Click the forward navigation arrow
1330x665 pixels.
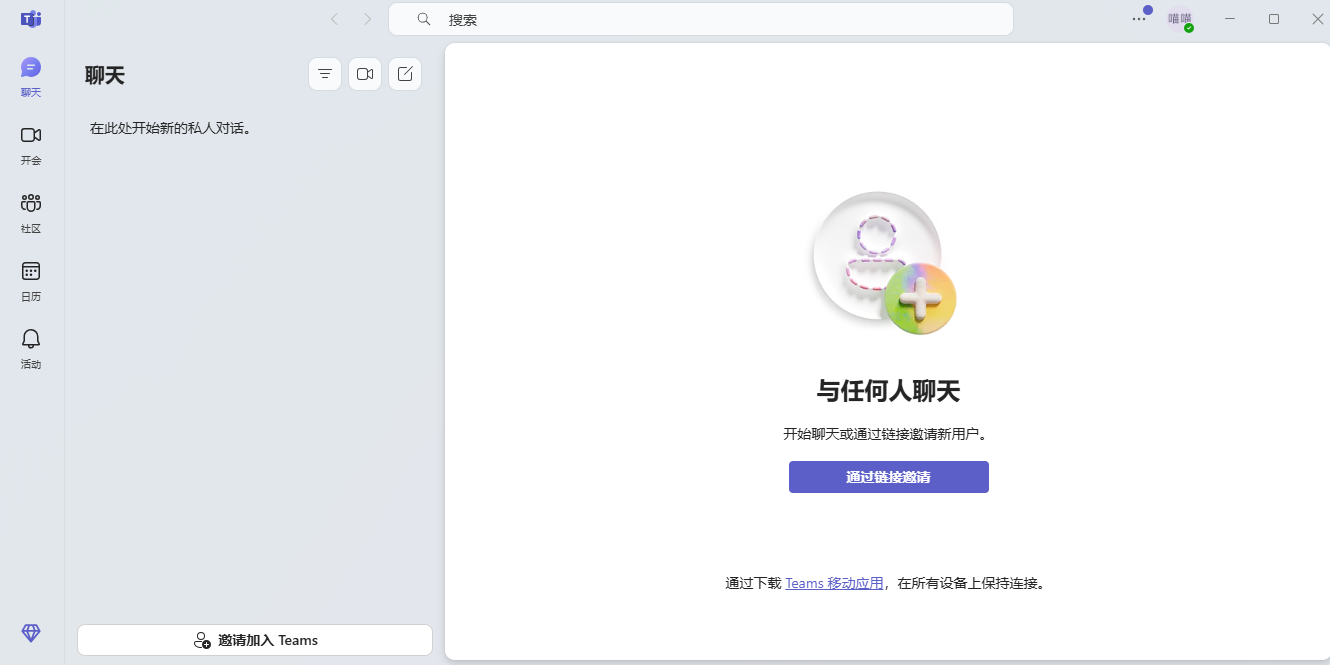(x=367, y=18)
